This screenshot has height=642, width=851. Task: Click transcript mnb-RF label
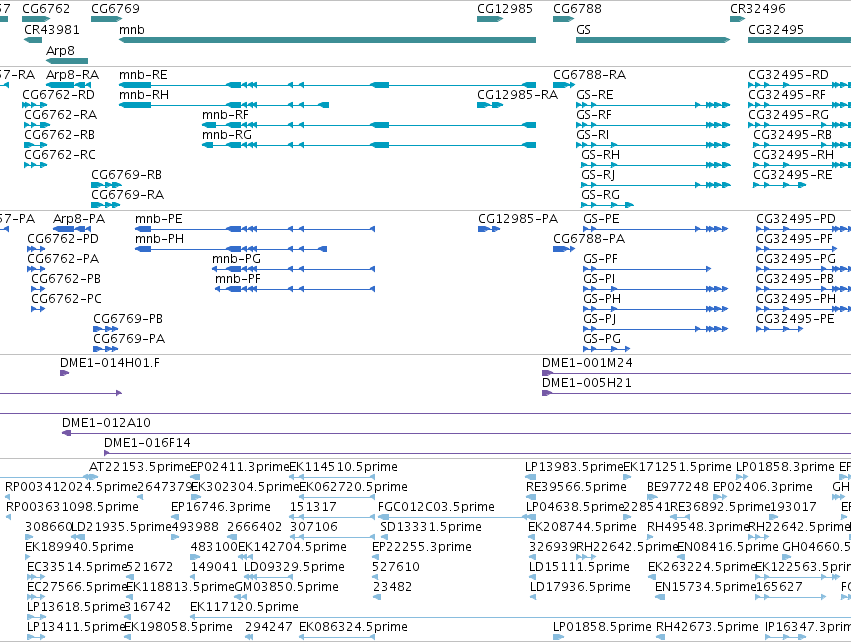(x=225, y=115)
